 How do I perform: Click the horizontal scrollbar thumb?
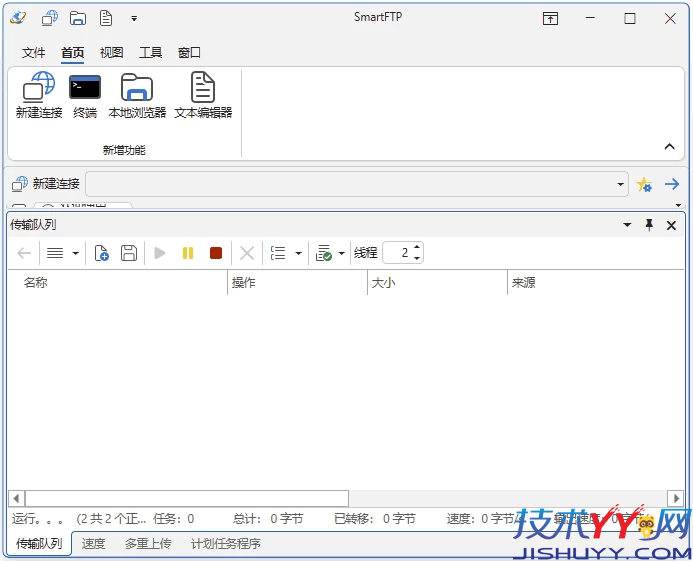(x=187, y=499)
